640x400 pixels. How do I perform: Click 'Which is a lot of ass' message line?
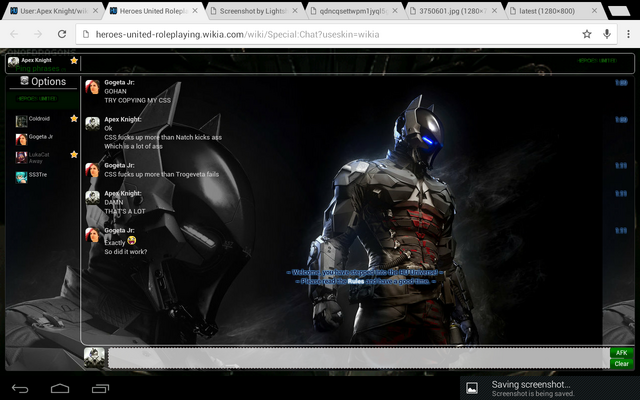tap(133, 146)
